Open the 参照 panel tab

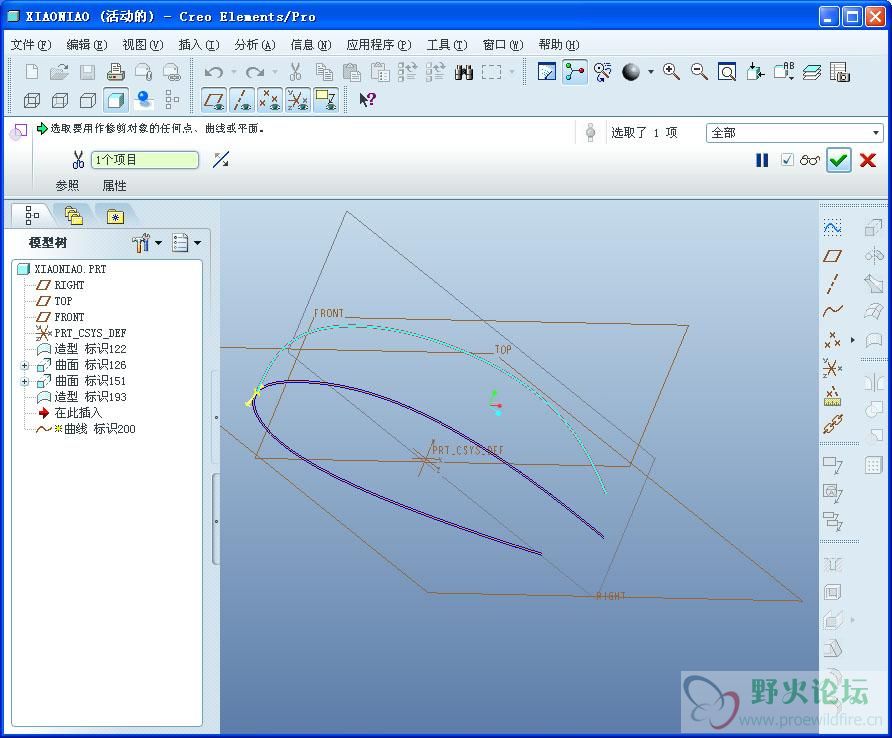pos(67,185)
